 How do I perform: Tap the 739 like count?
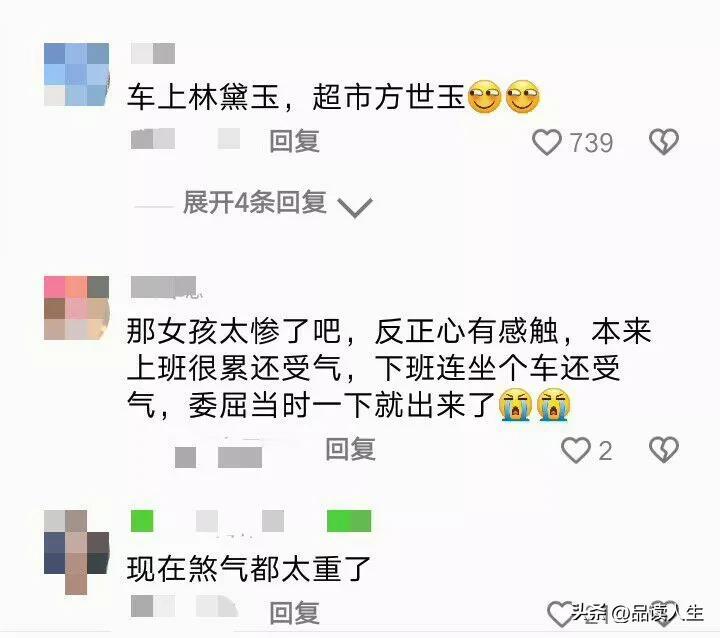[x=591, y=143]
